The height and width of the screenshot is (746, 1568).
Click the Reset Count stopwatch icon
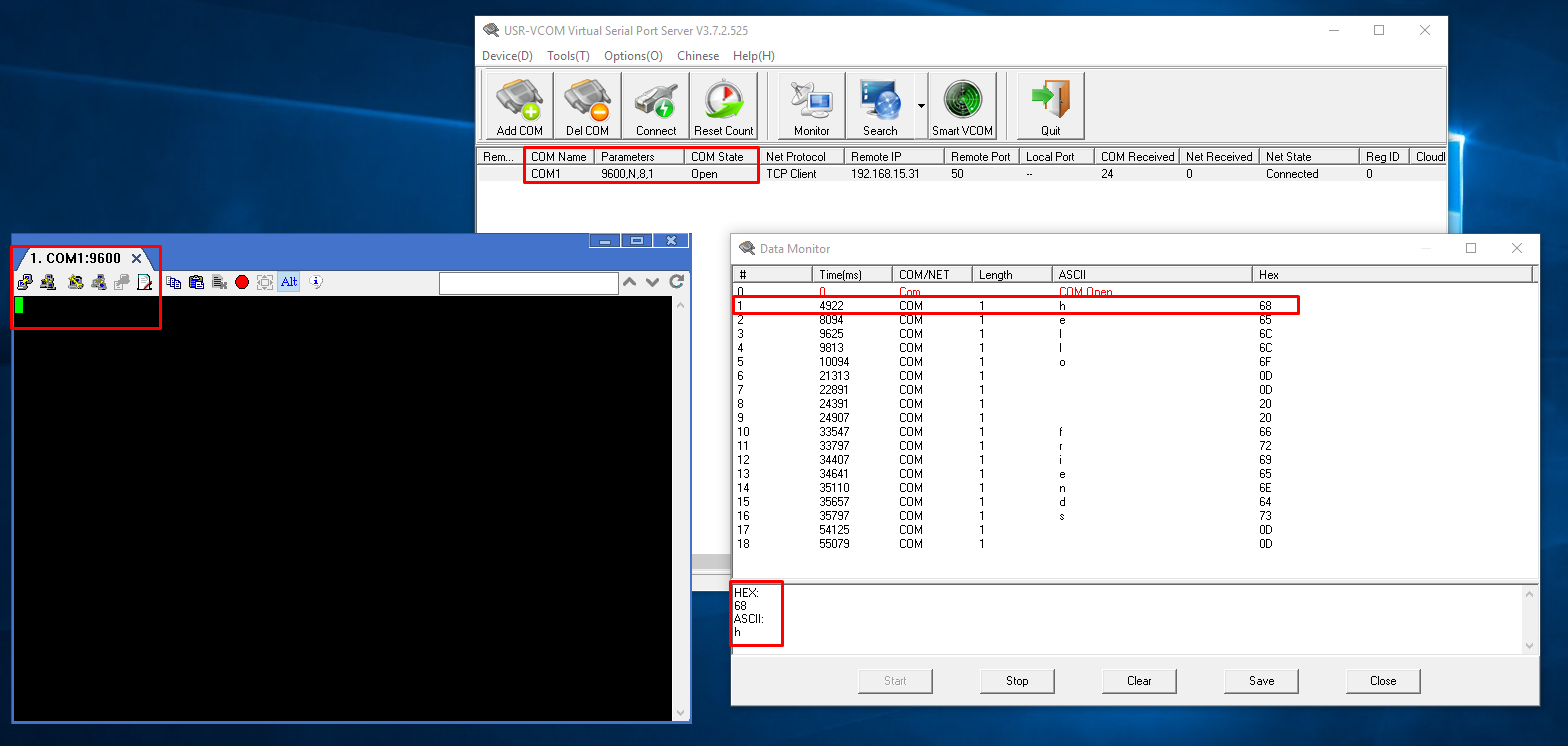coord(723,105)
